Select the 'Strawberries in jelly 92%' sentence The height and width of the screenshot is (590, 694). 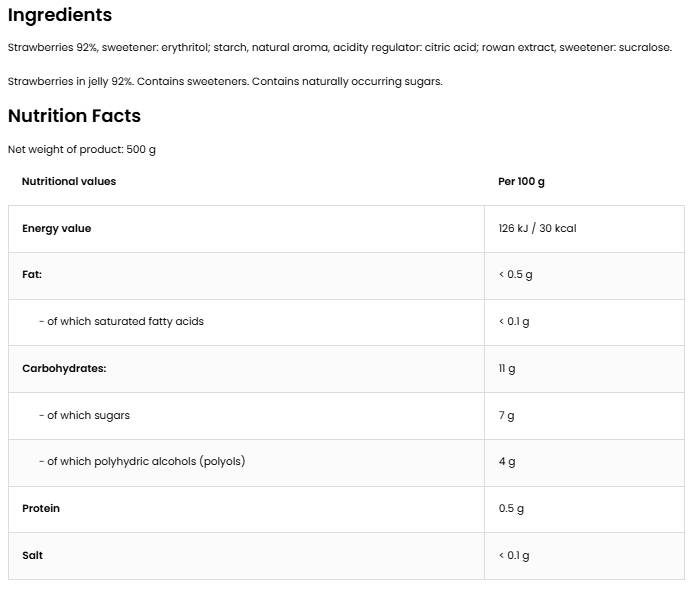225,81
